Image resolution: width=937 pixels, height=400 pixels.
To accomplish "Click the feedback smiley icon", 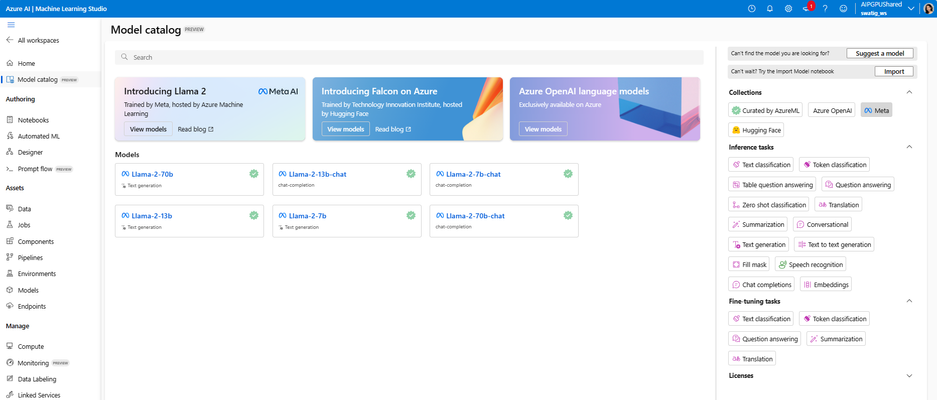I will point(843,8).
